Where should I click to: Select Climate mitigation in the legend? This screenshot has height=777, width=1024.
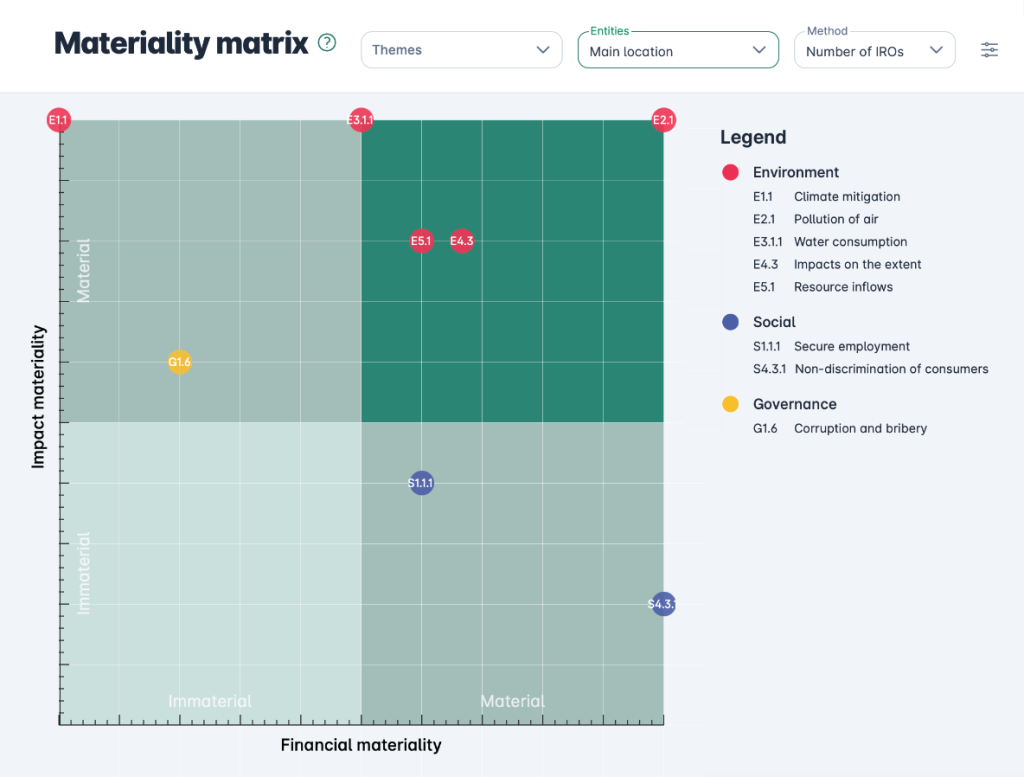pyautogui.click(x=846, y=197)
